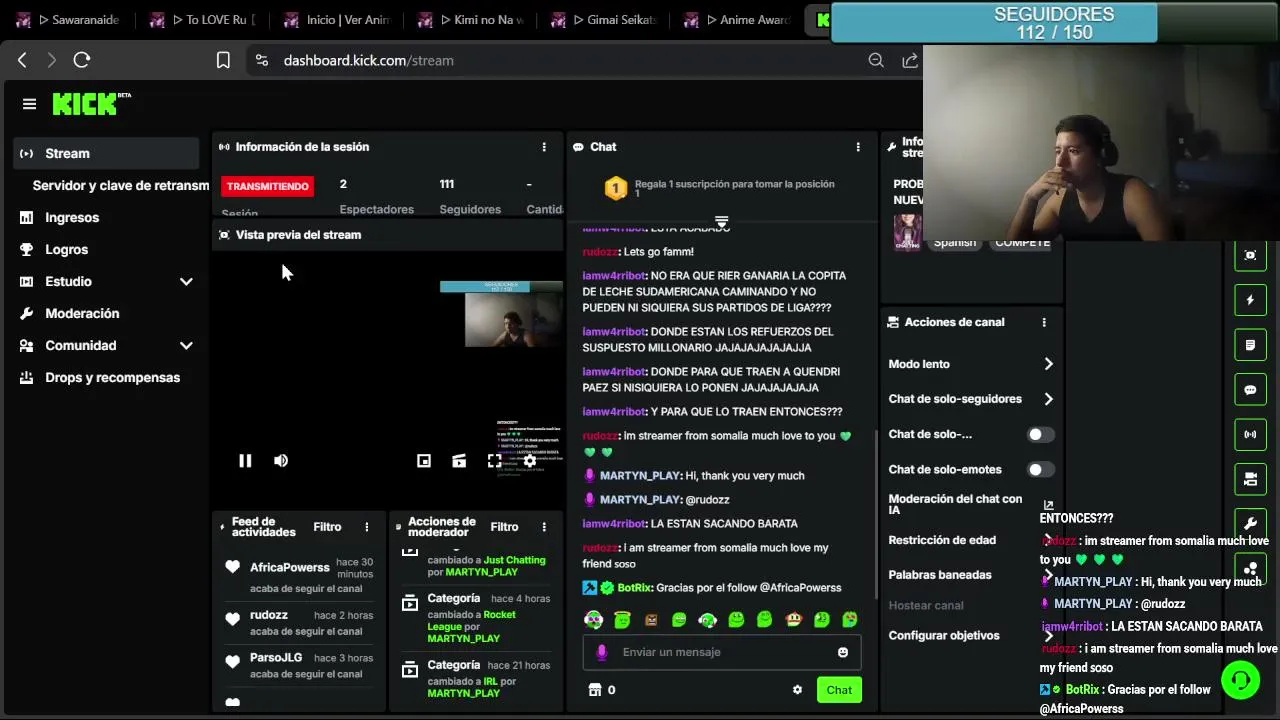
Task: Click the Just Chatting category link
Action: point(514,560)
